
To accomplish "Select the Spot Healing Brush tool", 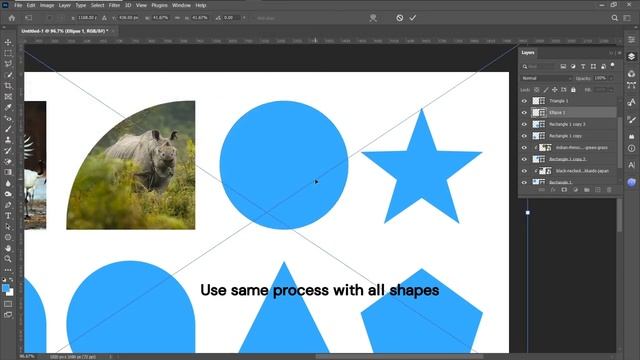I will [8, 118].
